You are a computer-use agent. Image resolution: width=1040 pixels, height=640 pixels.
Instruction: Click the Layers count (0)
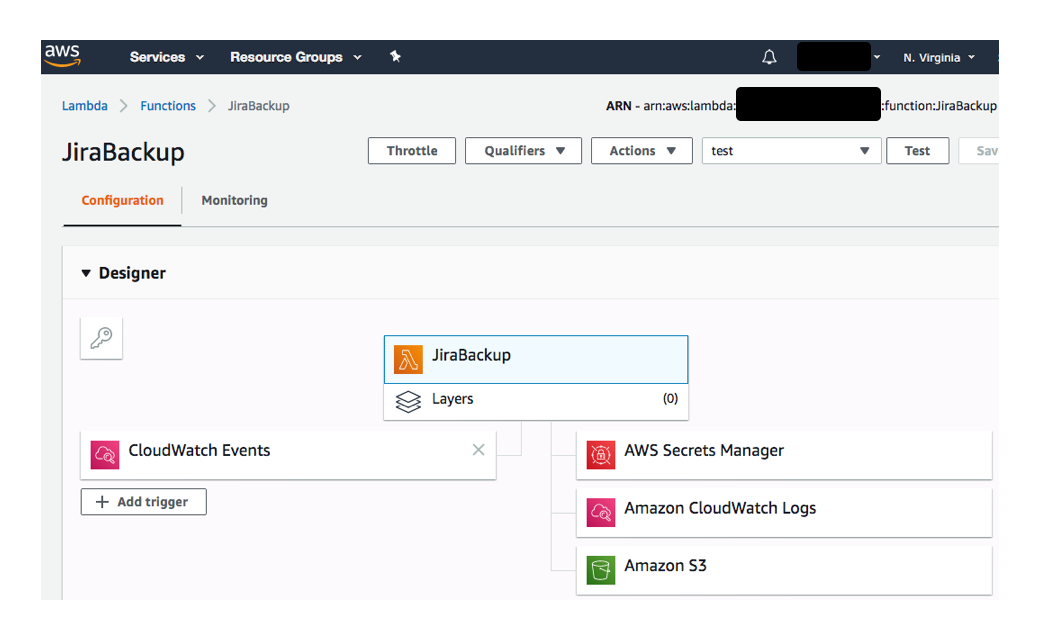pyautogui.click(x=671, y=399)
